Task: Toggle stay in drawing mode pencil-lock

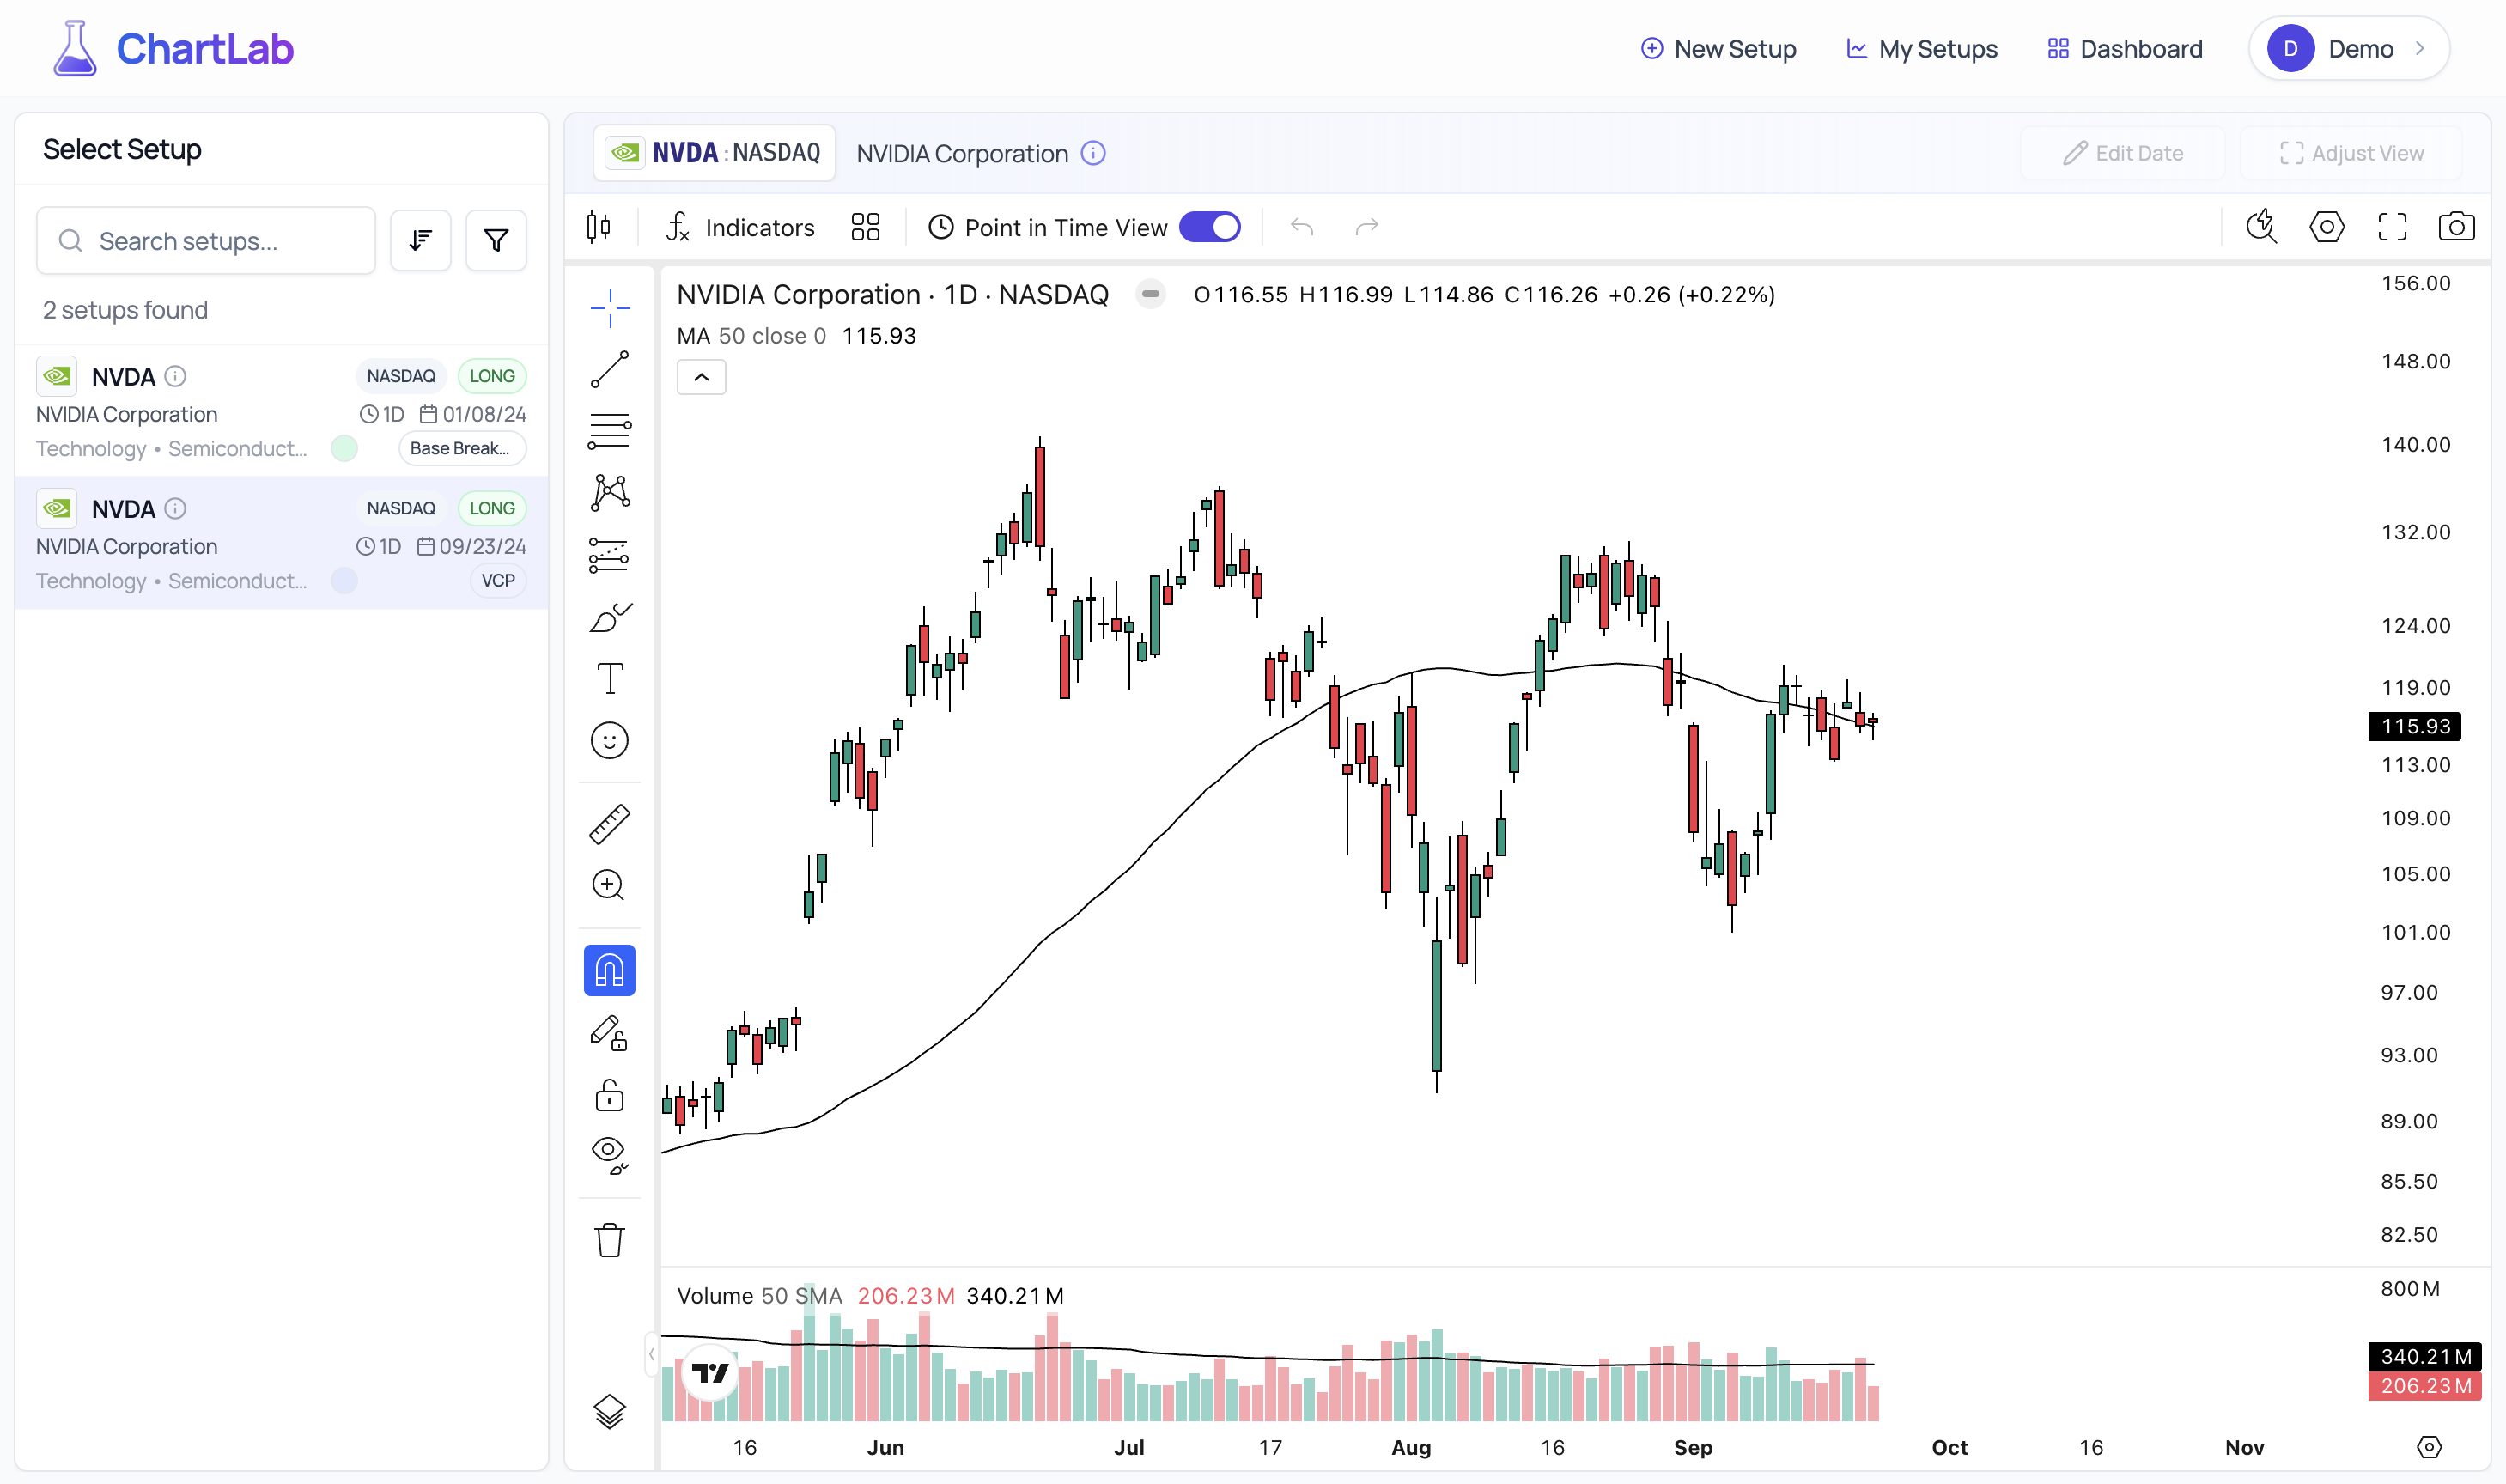Action: click(x=609, y=1032)
